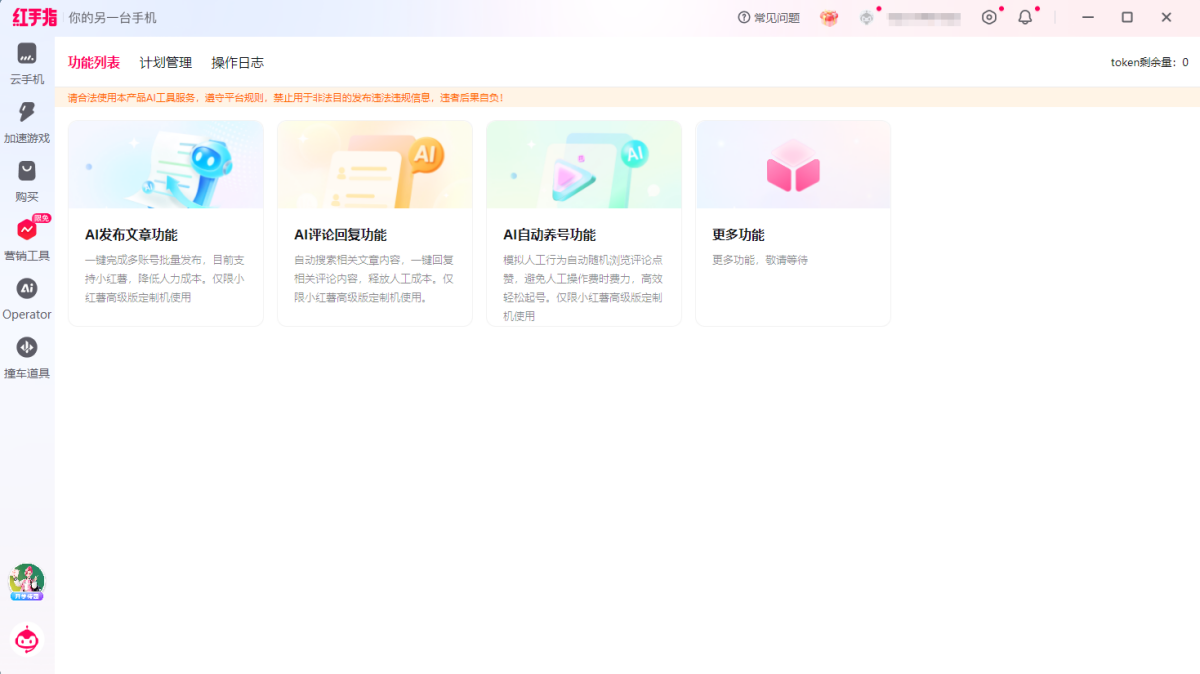1200x674 pixels.
Task: Click the 你的另一台手机 slogan text
Action: point(112,18)
